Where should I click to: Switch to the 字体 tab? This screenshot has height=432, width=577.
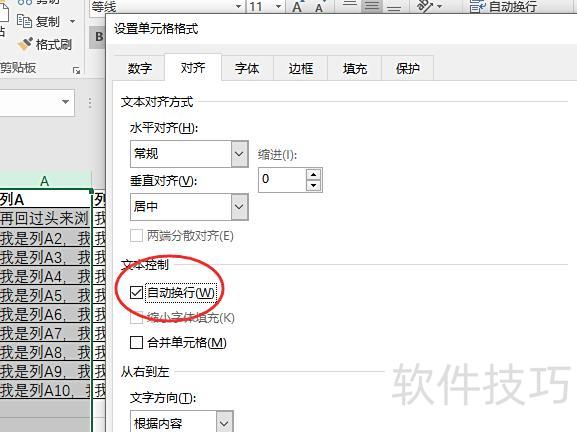coord(247,68)
